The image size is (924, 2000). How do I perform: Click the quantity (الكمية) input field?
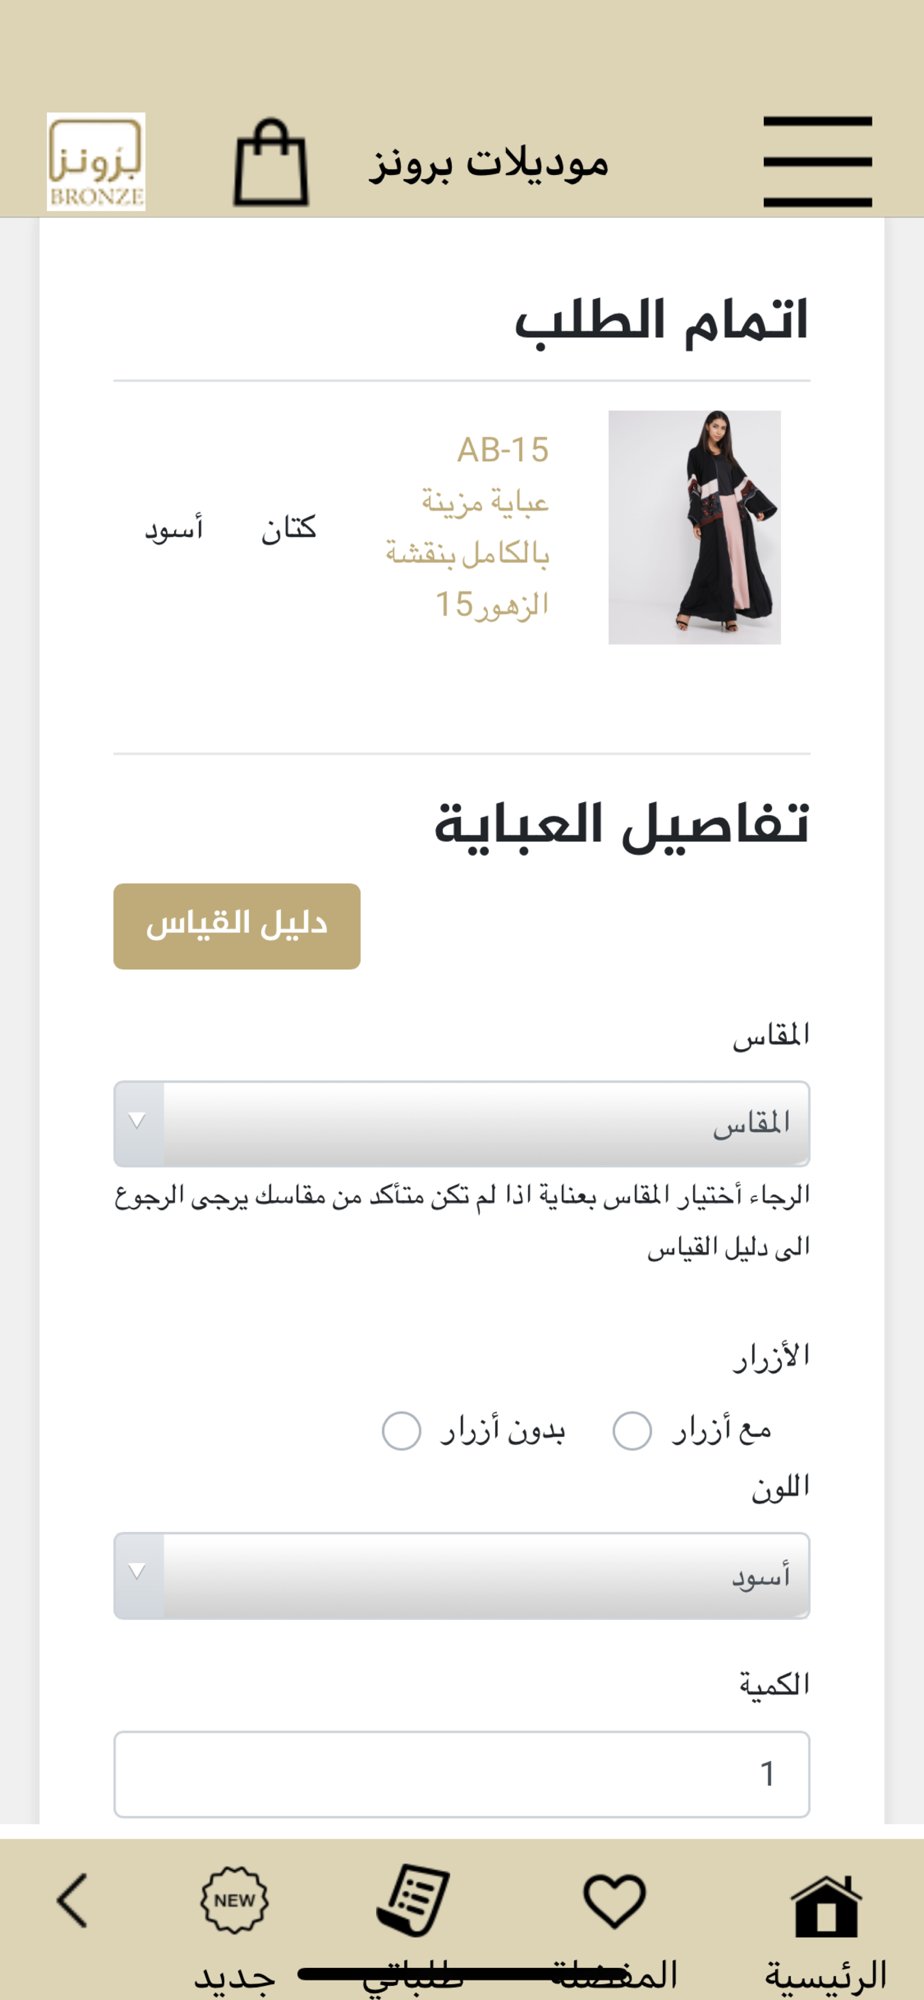click(461, 1774)
